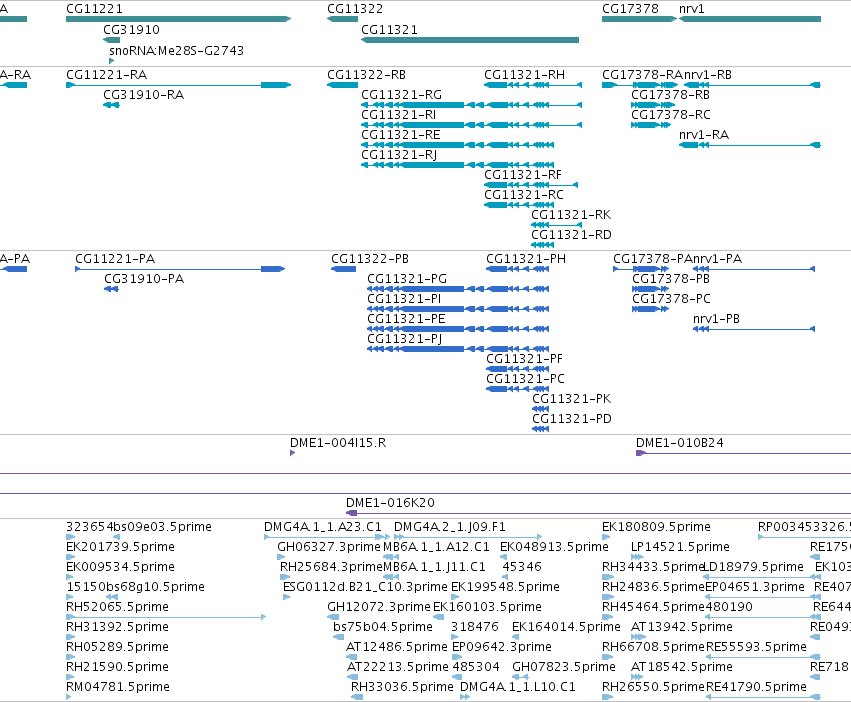Click EST RH21590.5prime

click(x=117, y=667)
